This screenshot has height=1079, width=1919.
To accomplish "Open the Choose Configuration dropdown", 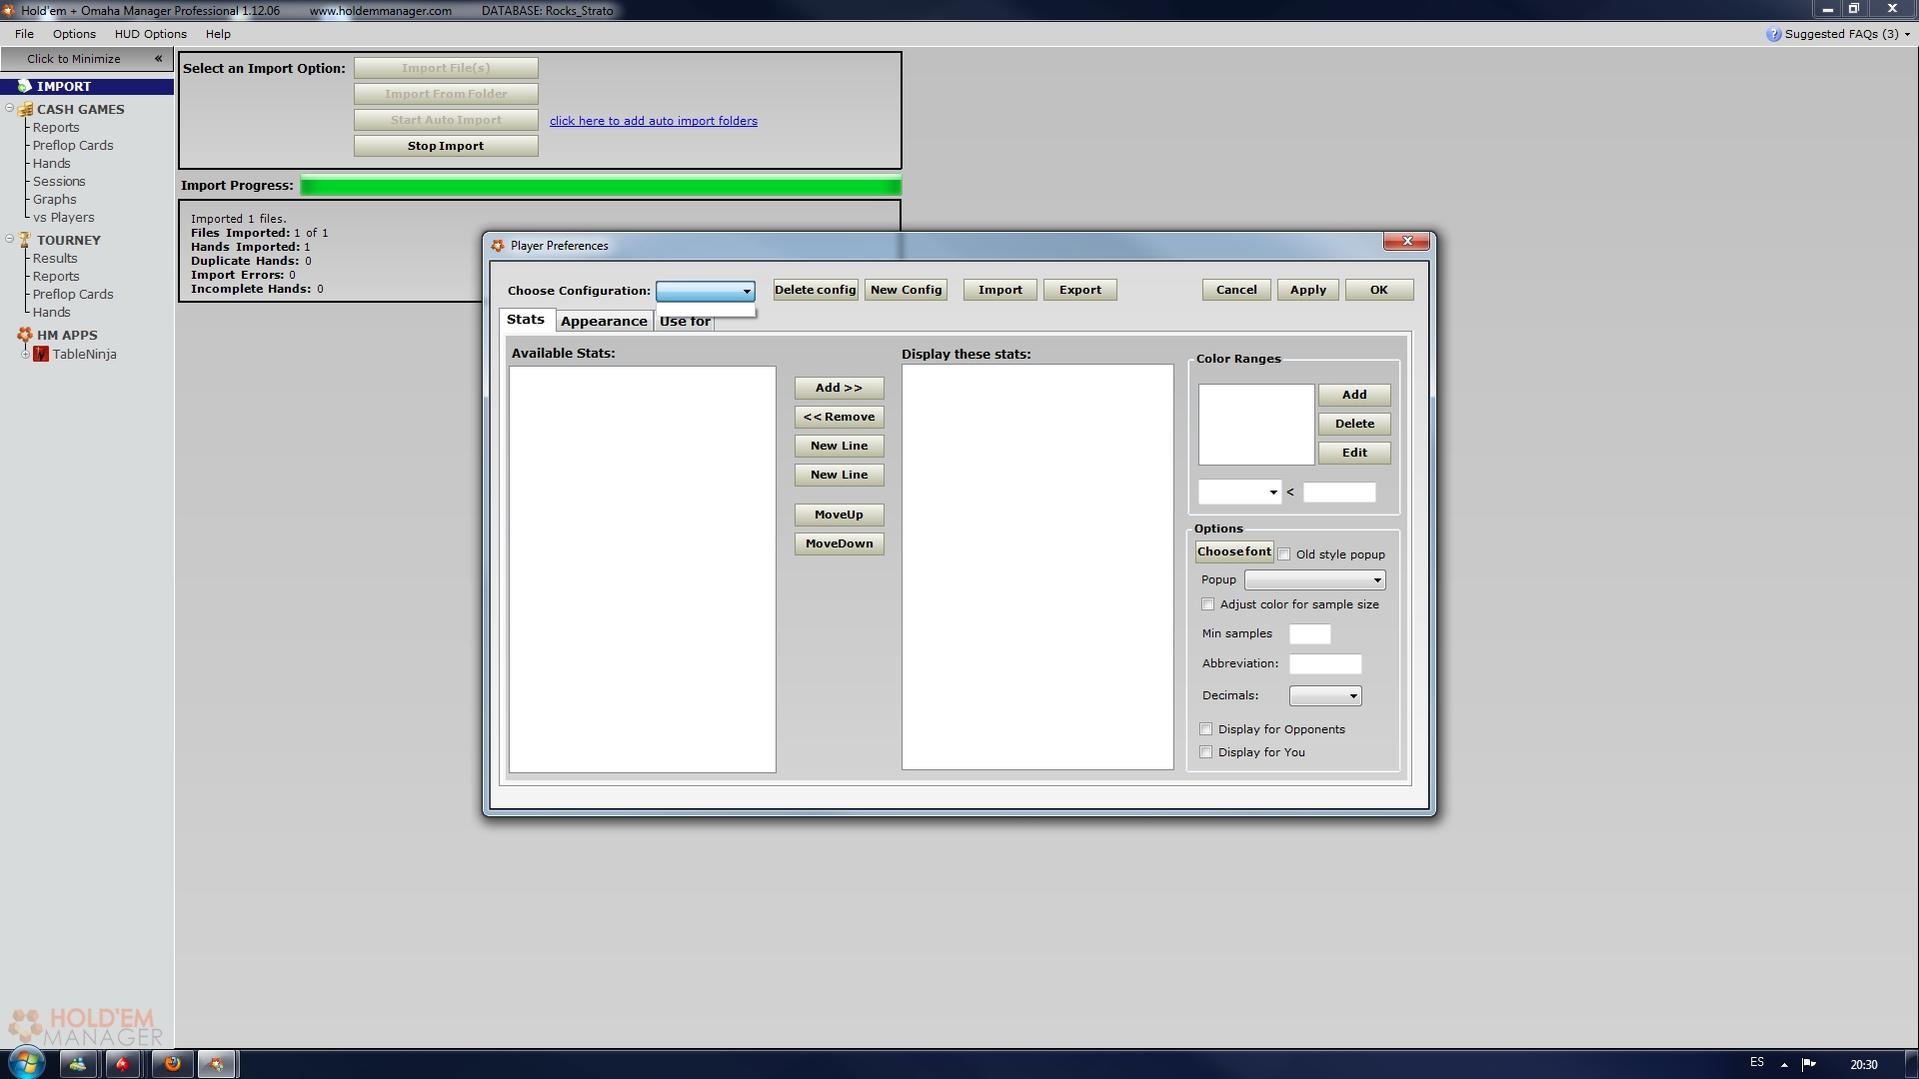I will click(x=705, y=291).
